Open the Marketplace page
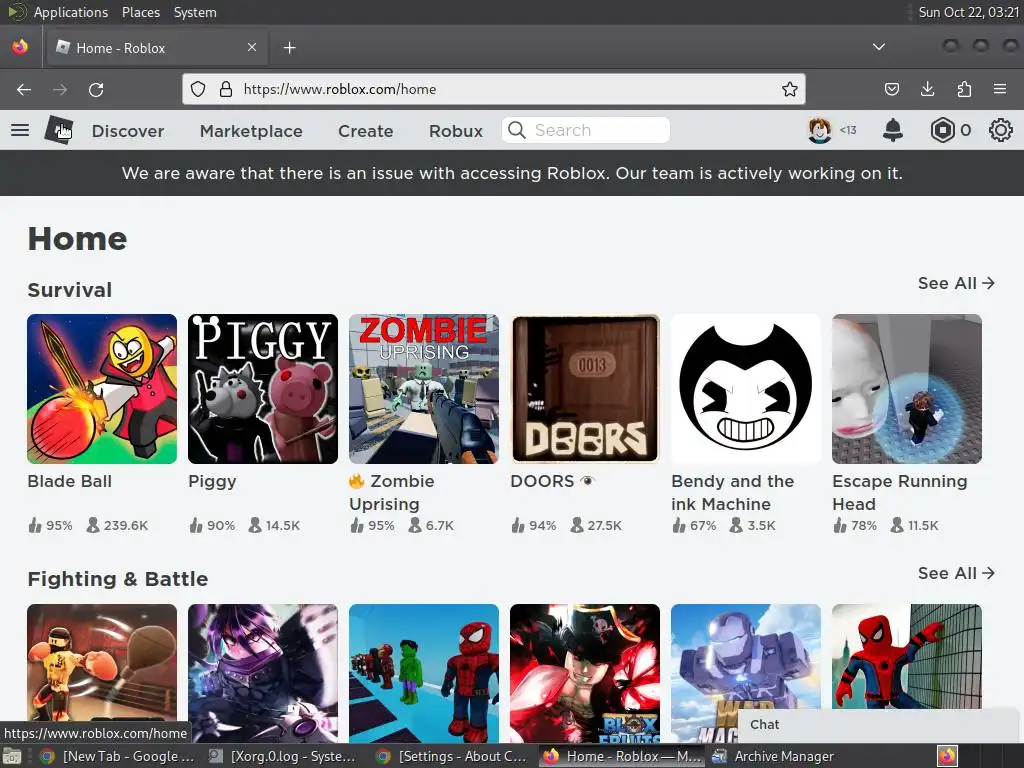Image resolution: width=1024 pixels, height=768 pixels. (251, 131)
